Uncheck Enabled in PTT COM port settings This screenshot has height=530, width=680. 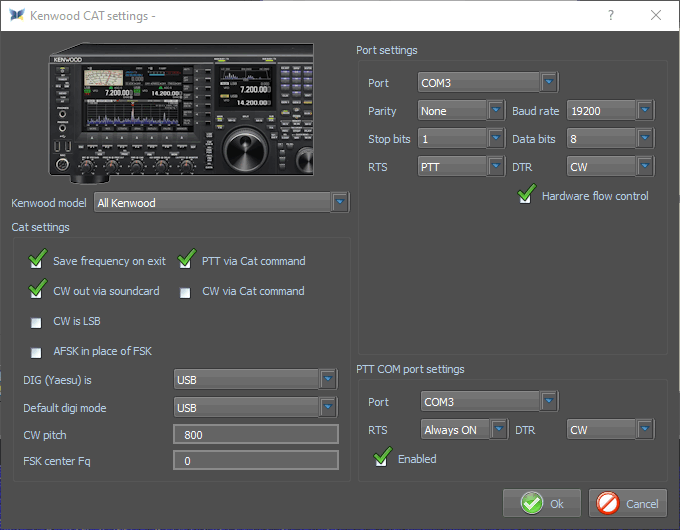pos(381,459)
